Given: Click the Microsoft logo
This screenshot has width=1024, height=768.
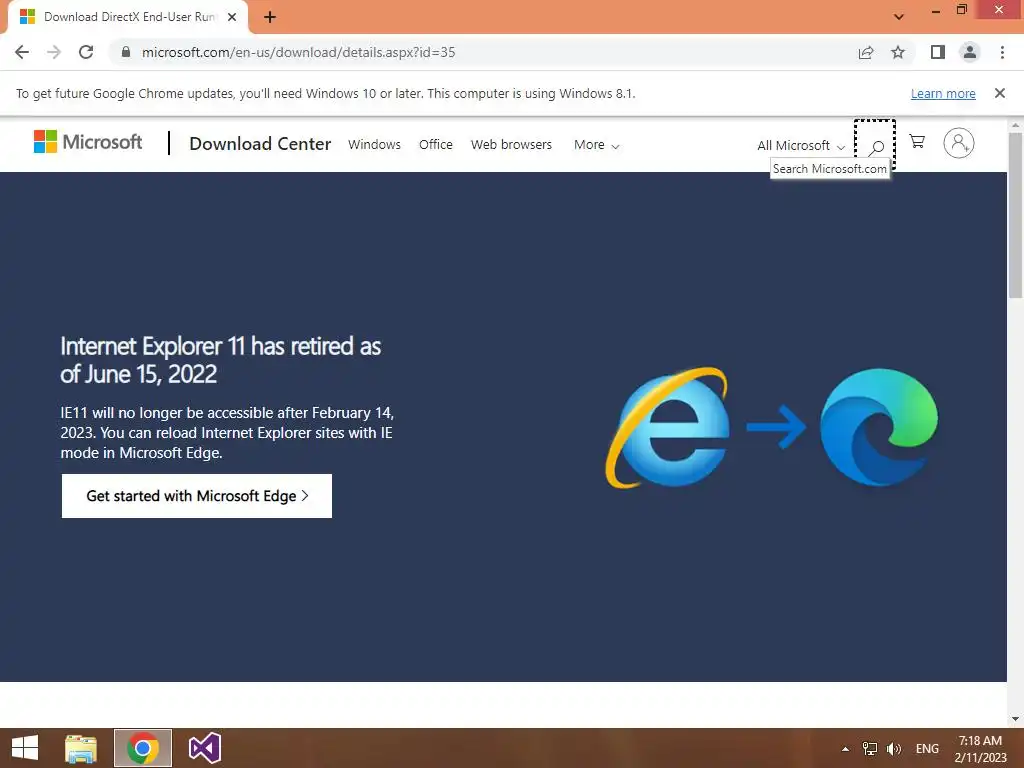Looking at the screenshot, I should (x=88, y=142).
